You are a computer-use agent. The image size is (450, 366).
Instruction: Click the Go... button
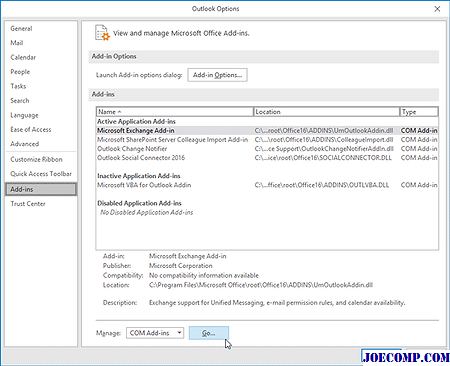pyautogui.click(x=209, y=333)
